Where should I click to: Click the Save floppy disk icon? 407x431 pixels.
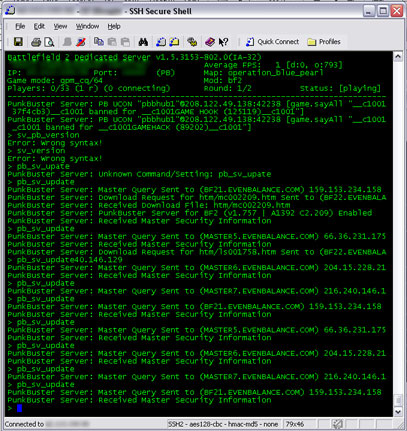18,42
